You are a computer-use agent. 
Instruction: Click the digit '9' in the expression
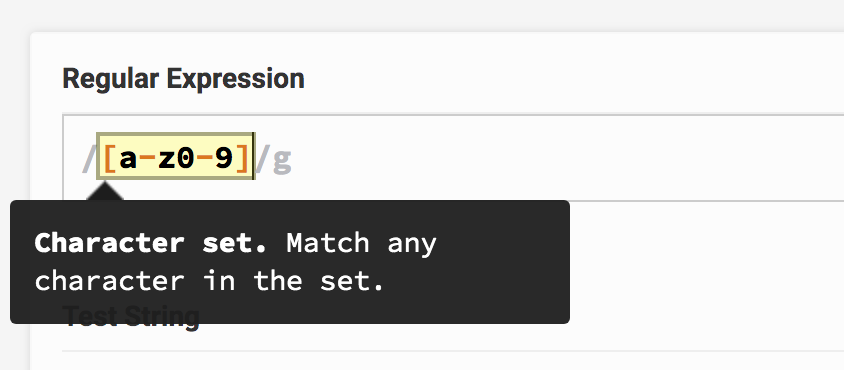click(224, 158)
